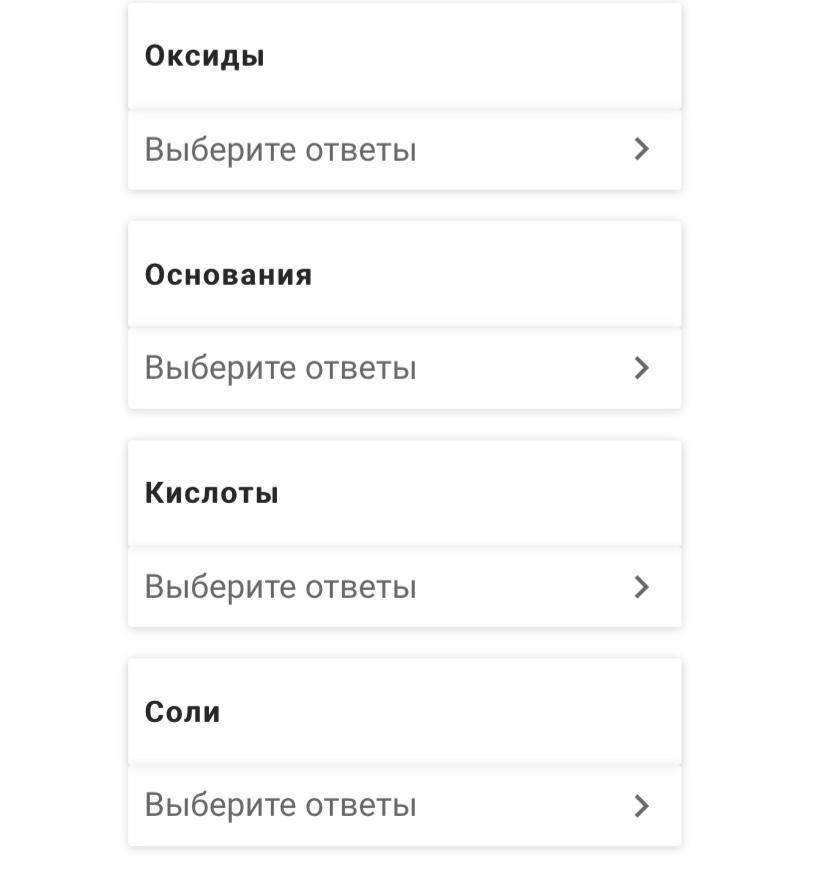Click the white header panel of the Оксиды card
The image size is (828, 879).
coord(470,56)
